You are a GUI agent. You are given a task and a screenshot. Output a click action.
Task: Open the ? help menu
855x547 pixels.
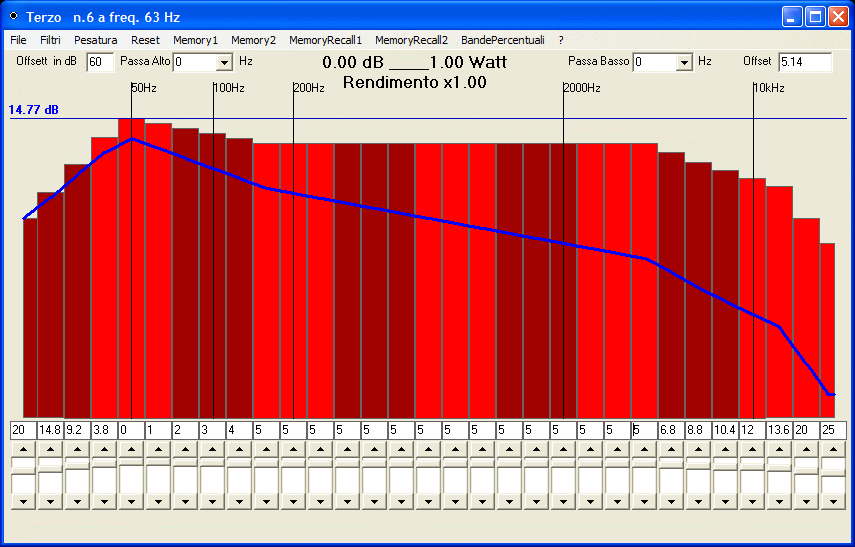coord(561,40)
